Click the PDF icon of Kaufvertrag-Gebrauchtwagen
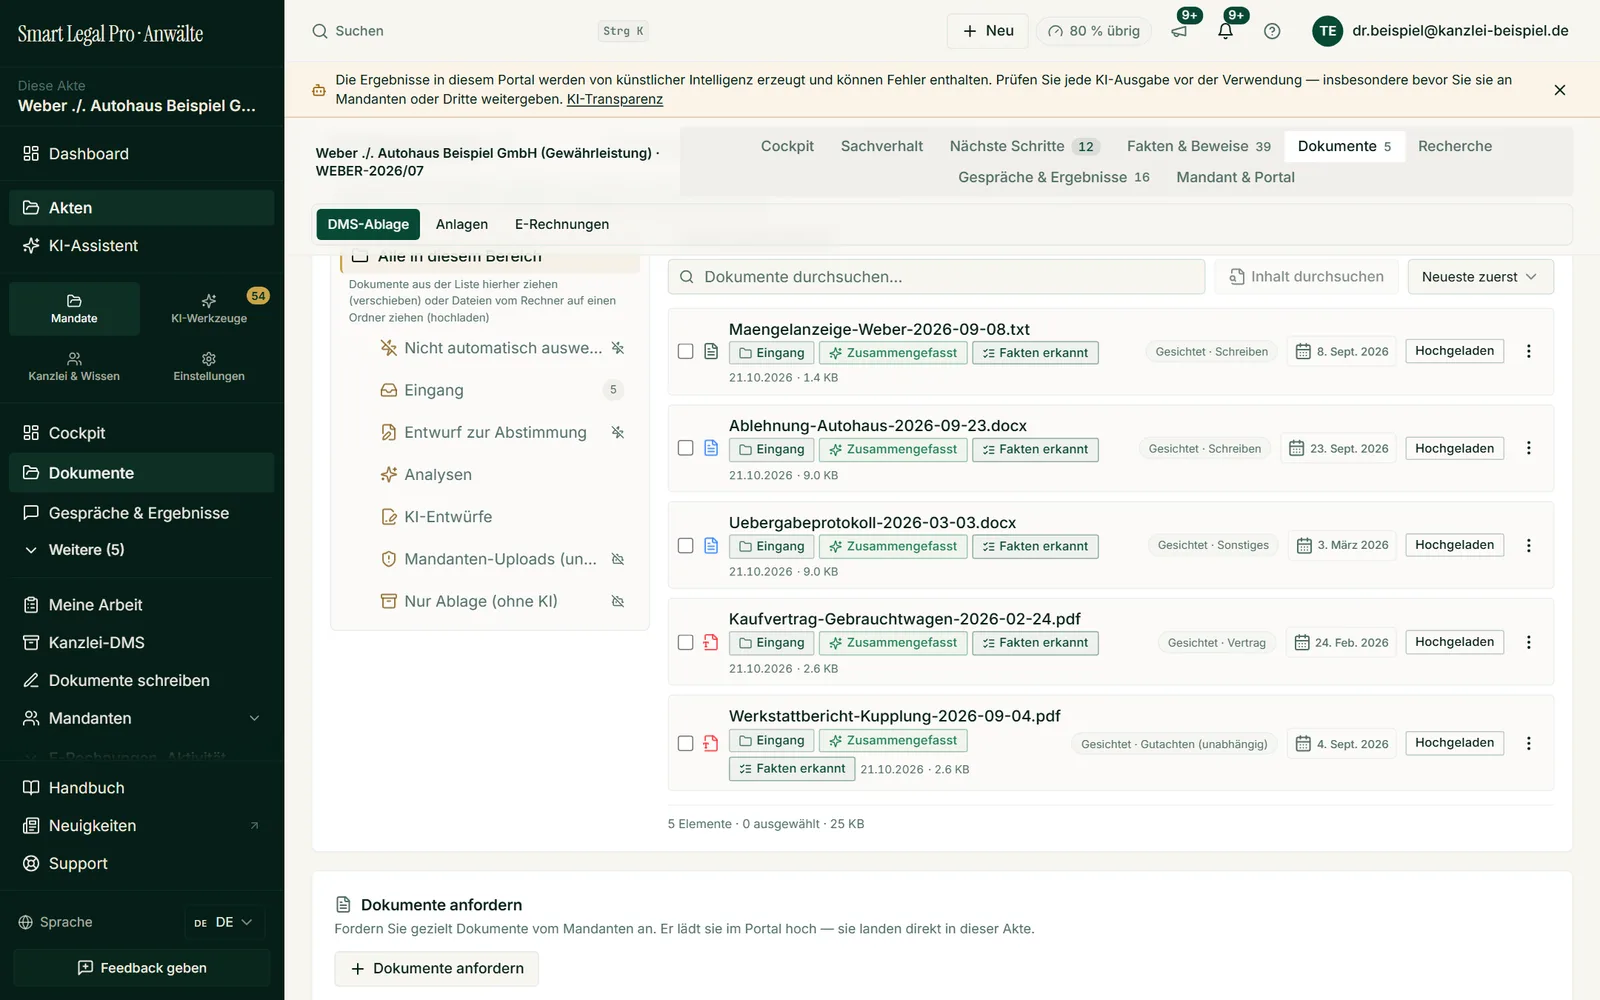Image resolution: width=1600 pixels, height=1000 pixels. click(x=711, y=642)
